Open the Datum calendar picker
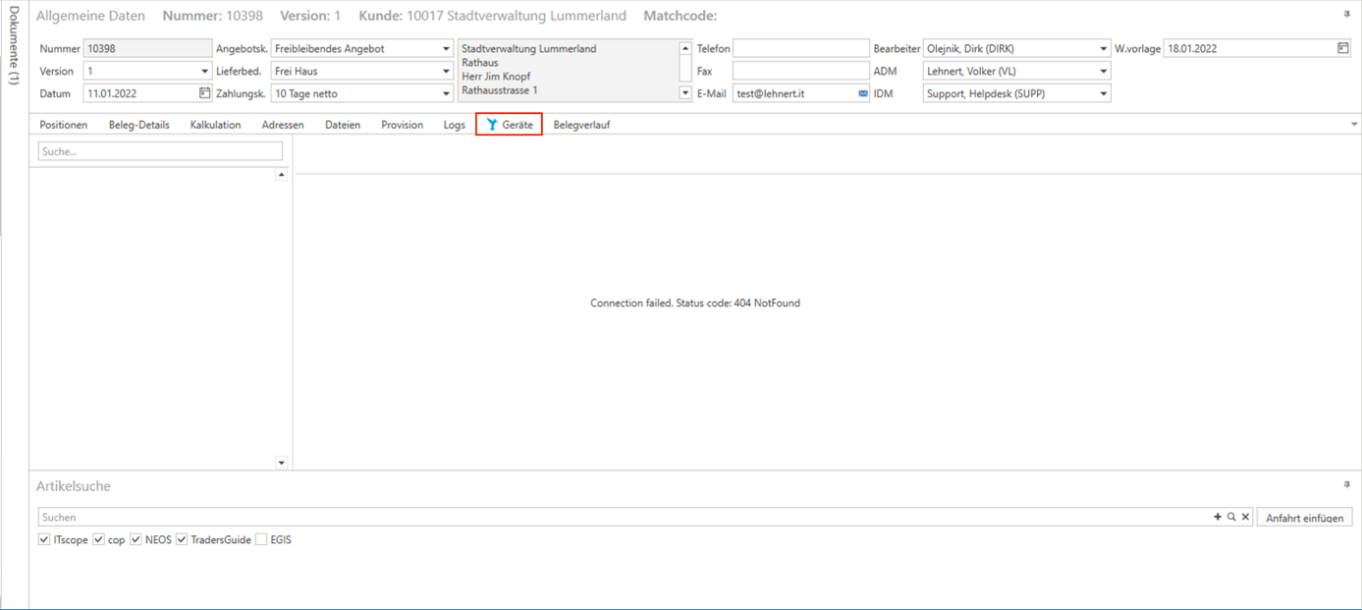Image resolution: width=1362 pixels, height=610 pixels. (205, 93)
